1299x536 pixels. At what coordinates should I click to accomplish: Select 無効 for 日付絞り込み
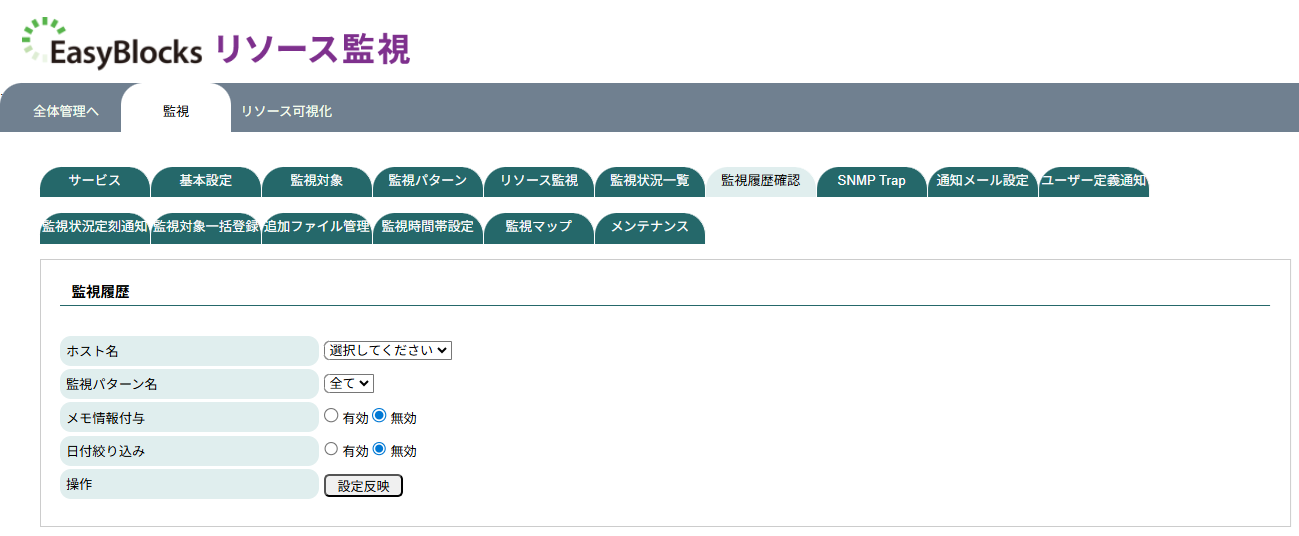379,449
